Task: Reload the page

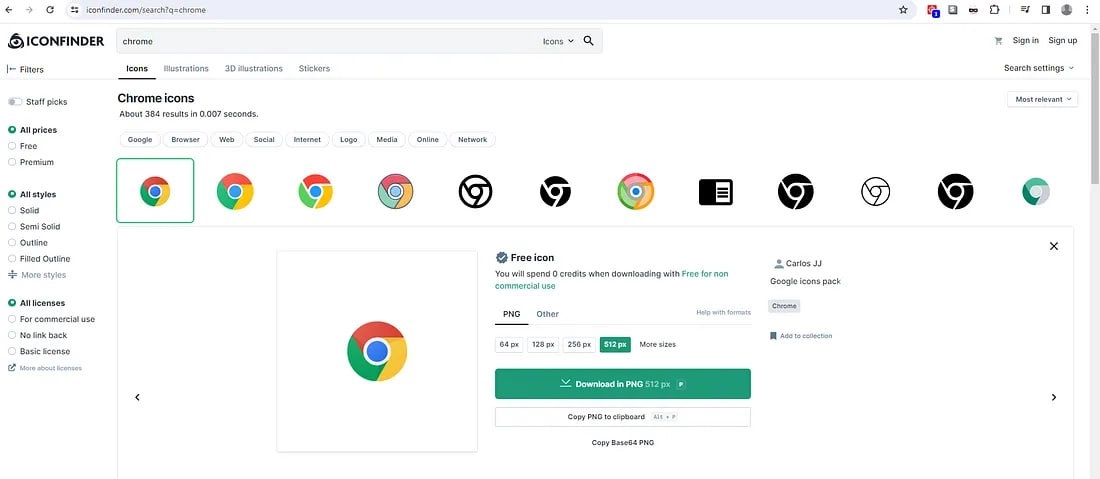Action: [x=50, y=10]
